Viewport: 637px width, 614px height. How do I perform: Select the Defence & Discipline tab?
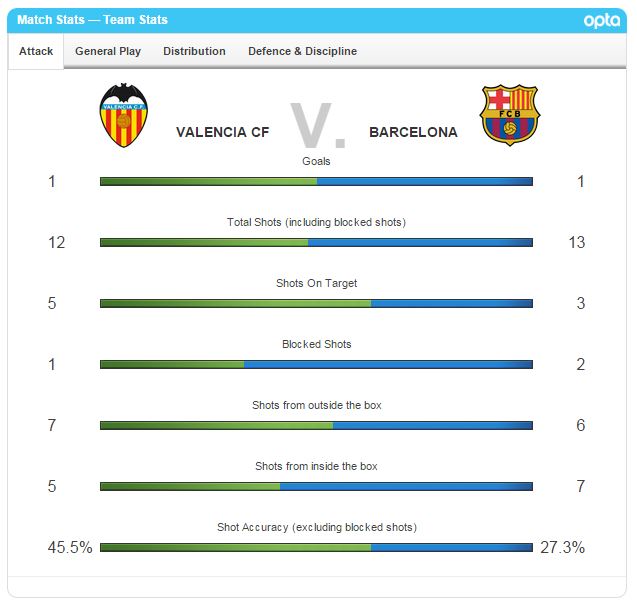pyautogui.click(x=302, y=51)
